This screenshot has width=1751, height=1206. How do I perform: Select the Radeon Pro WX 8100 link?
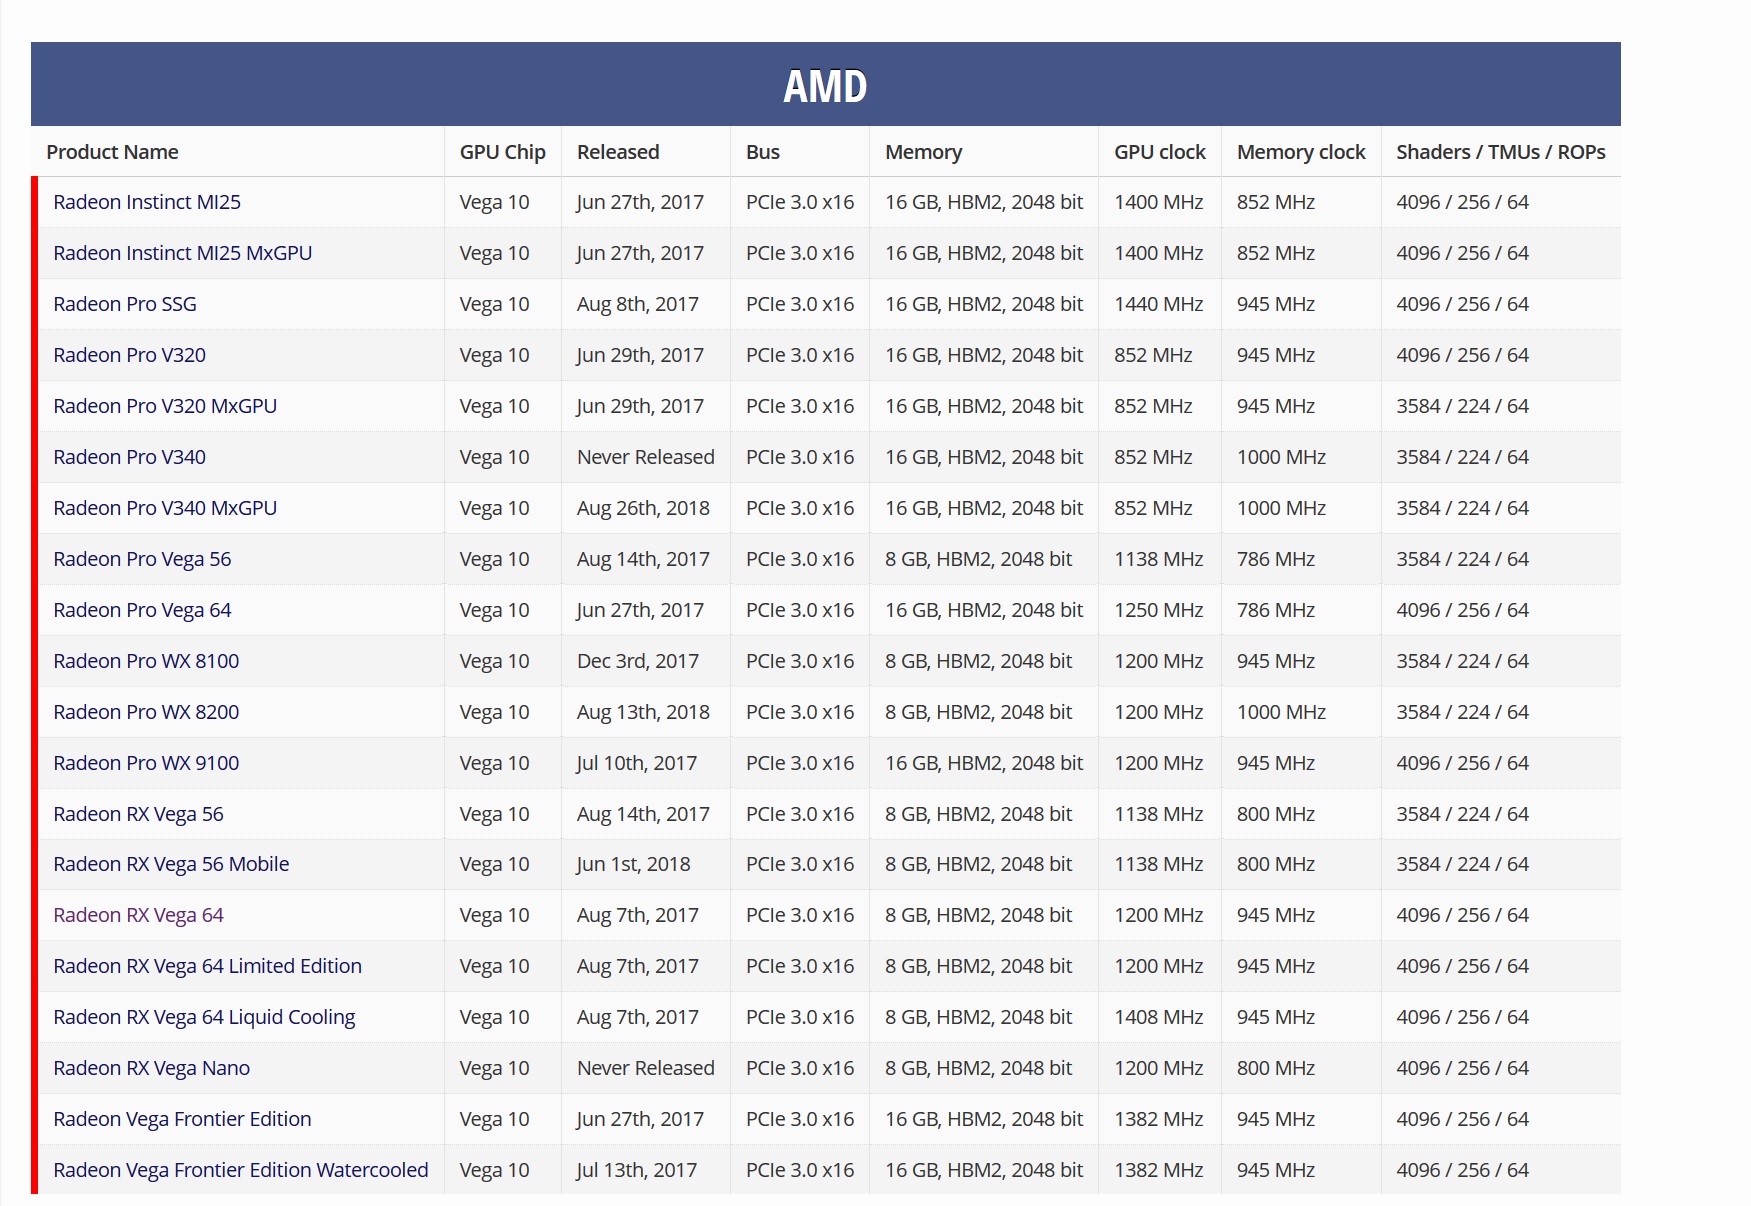[x=146, y=661]
